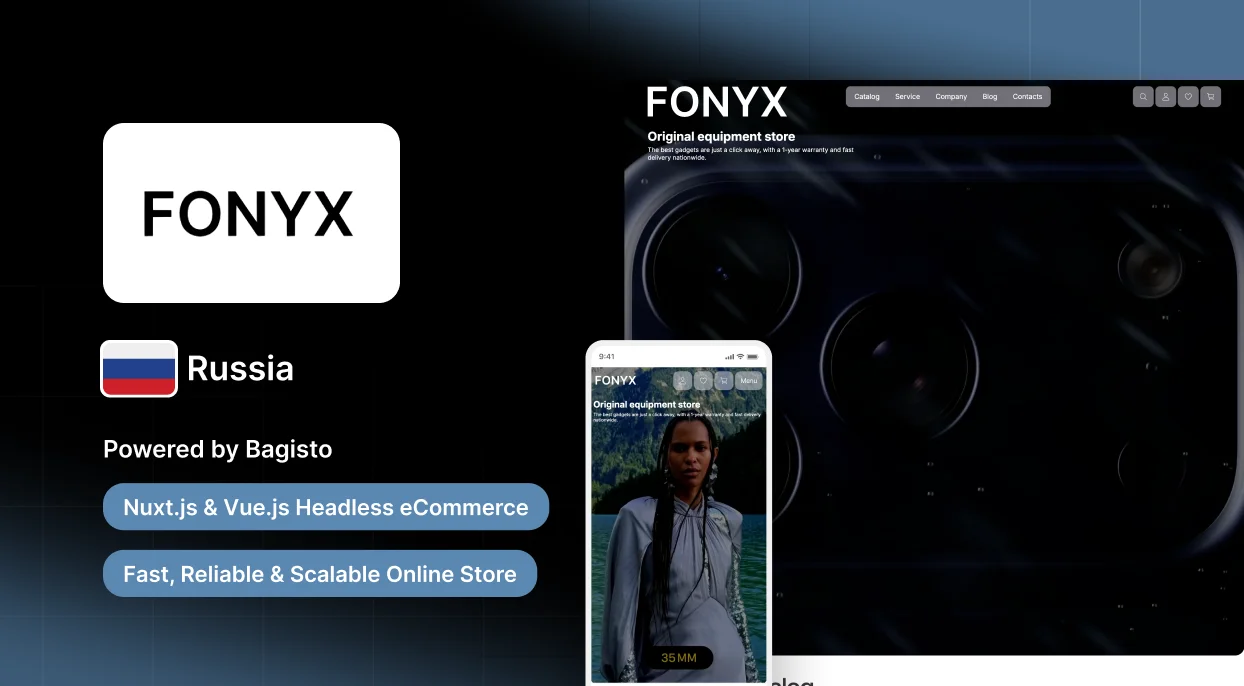Open the Menu button on the mobile screen
This screenshot has width=1244, height=686.
pyautogui.click(x=748, y=381)
